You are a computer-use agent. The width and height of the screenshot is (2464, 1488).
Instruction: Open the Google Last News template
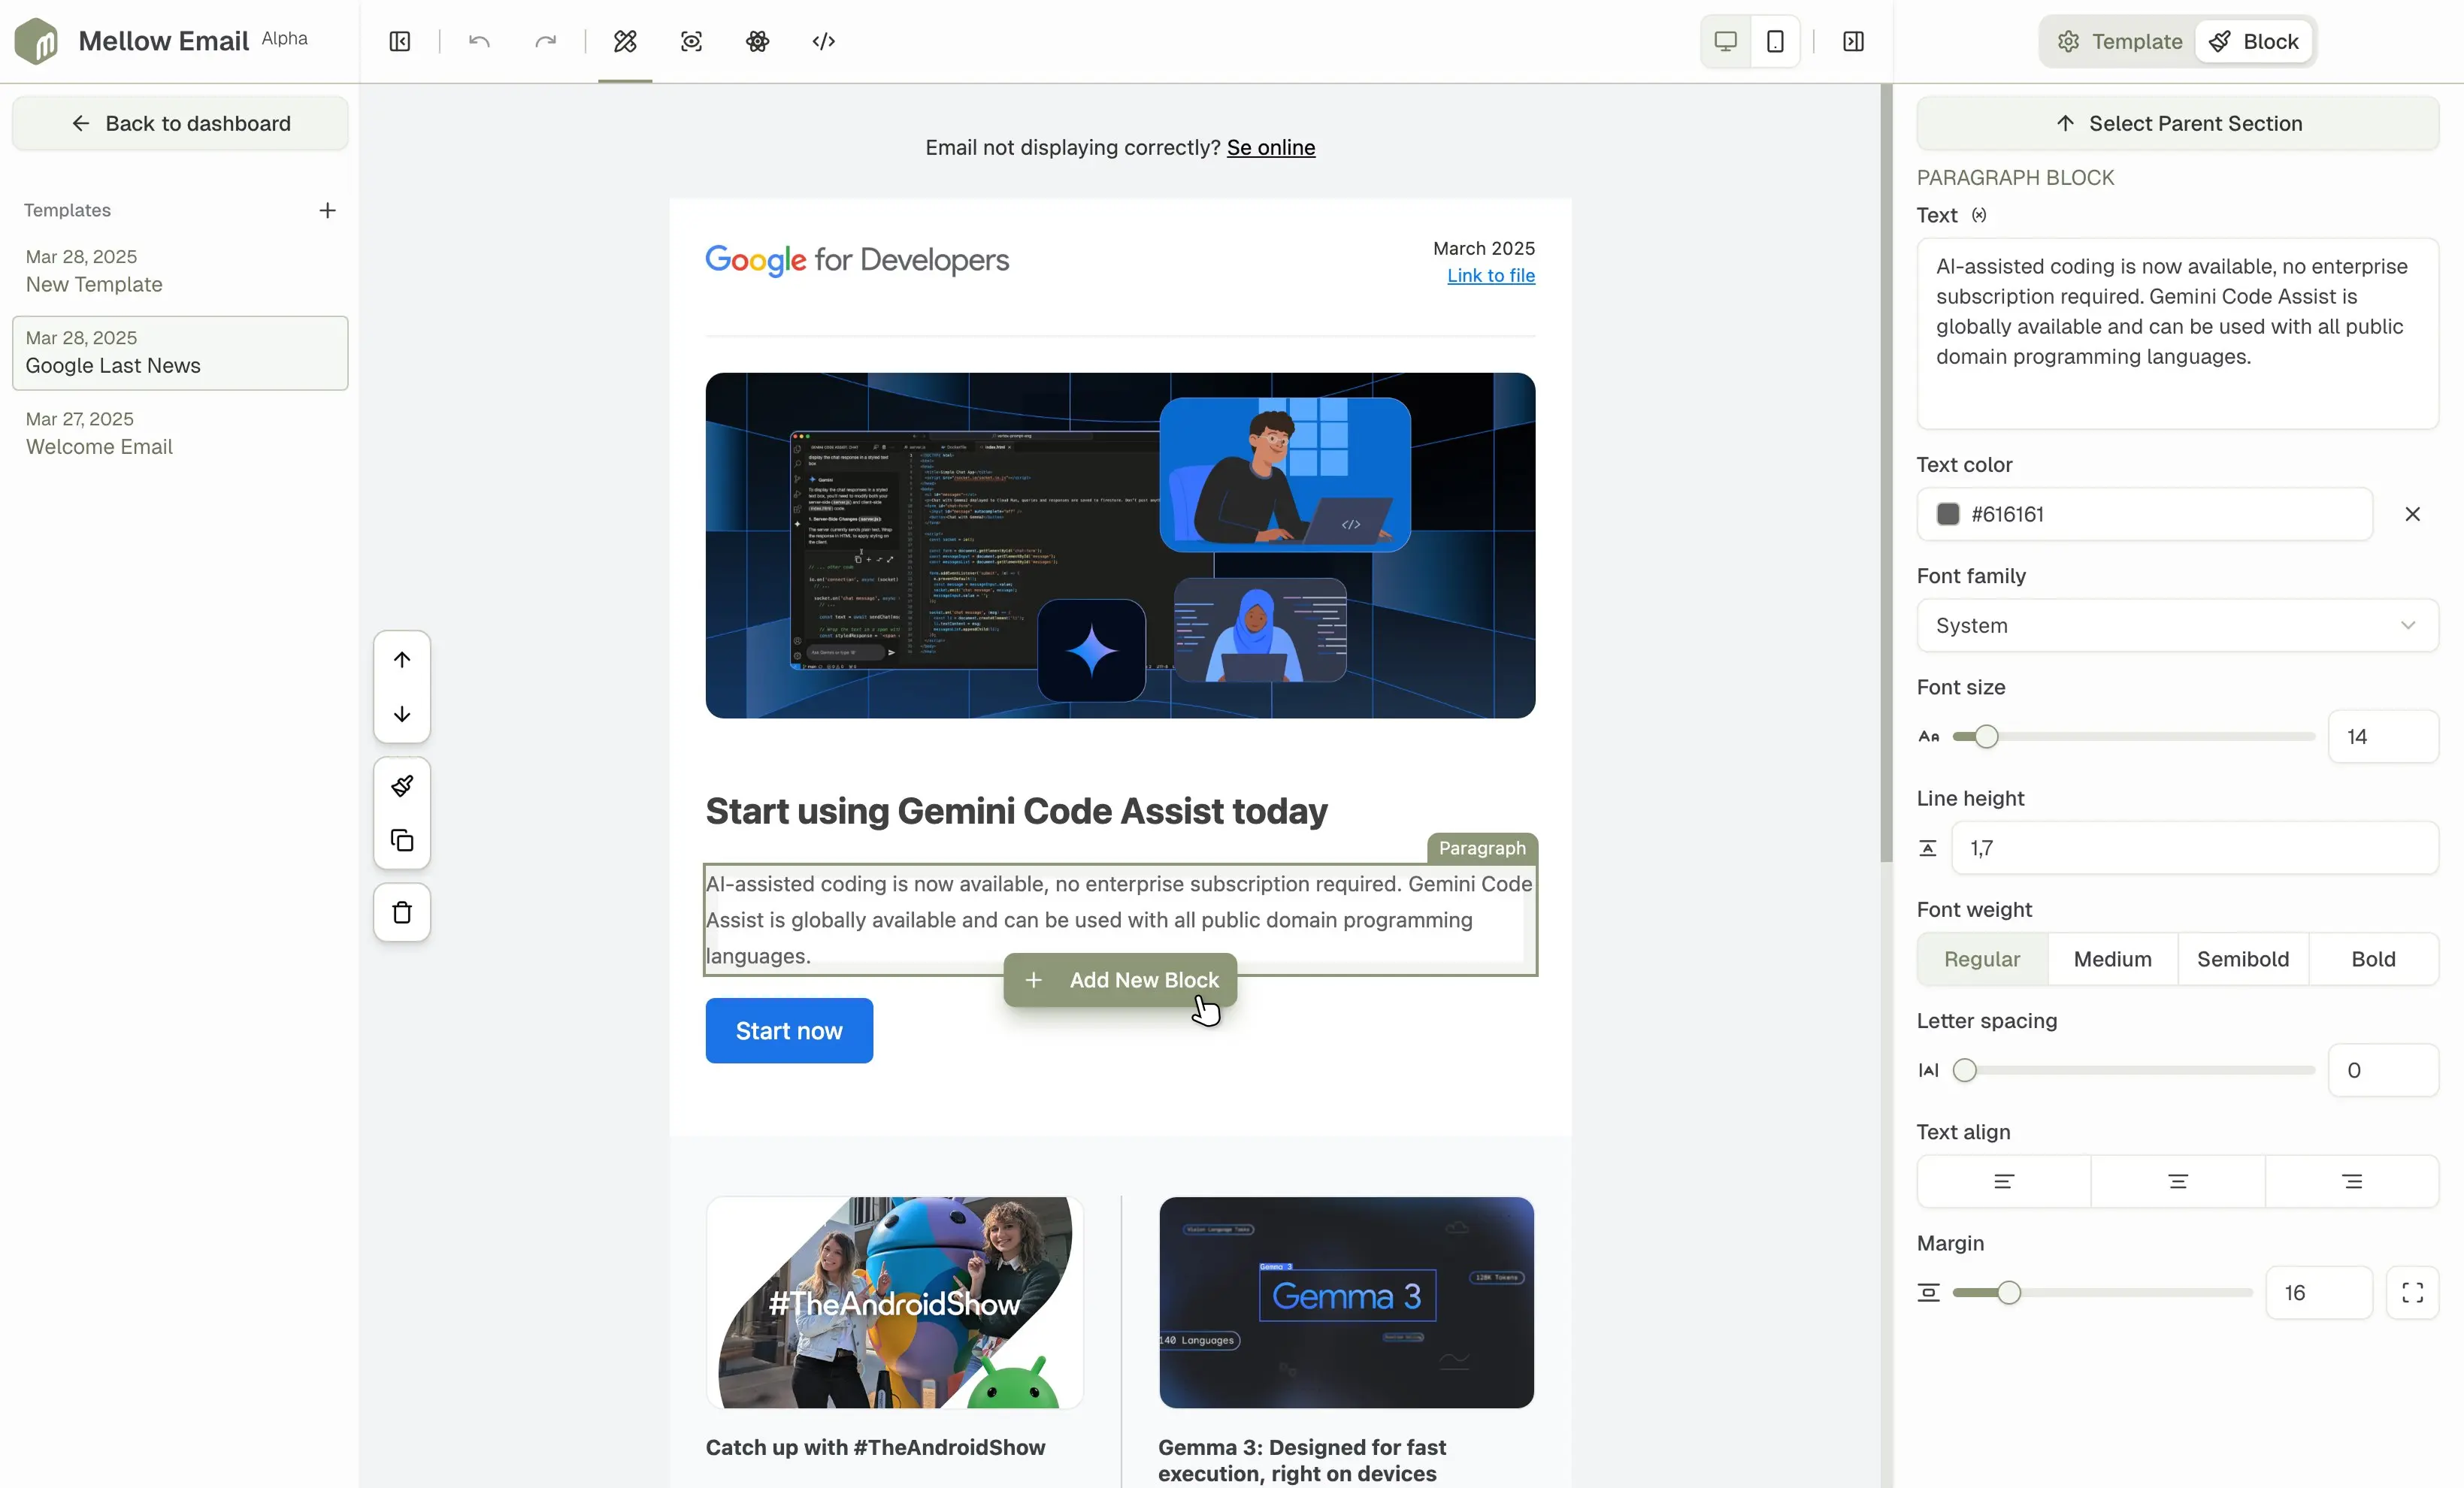click(x=180, y=353)
